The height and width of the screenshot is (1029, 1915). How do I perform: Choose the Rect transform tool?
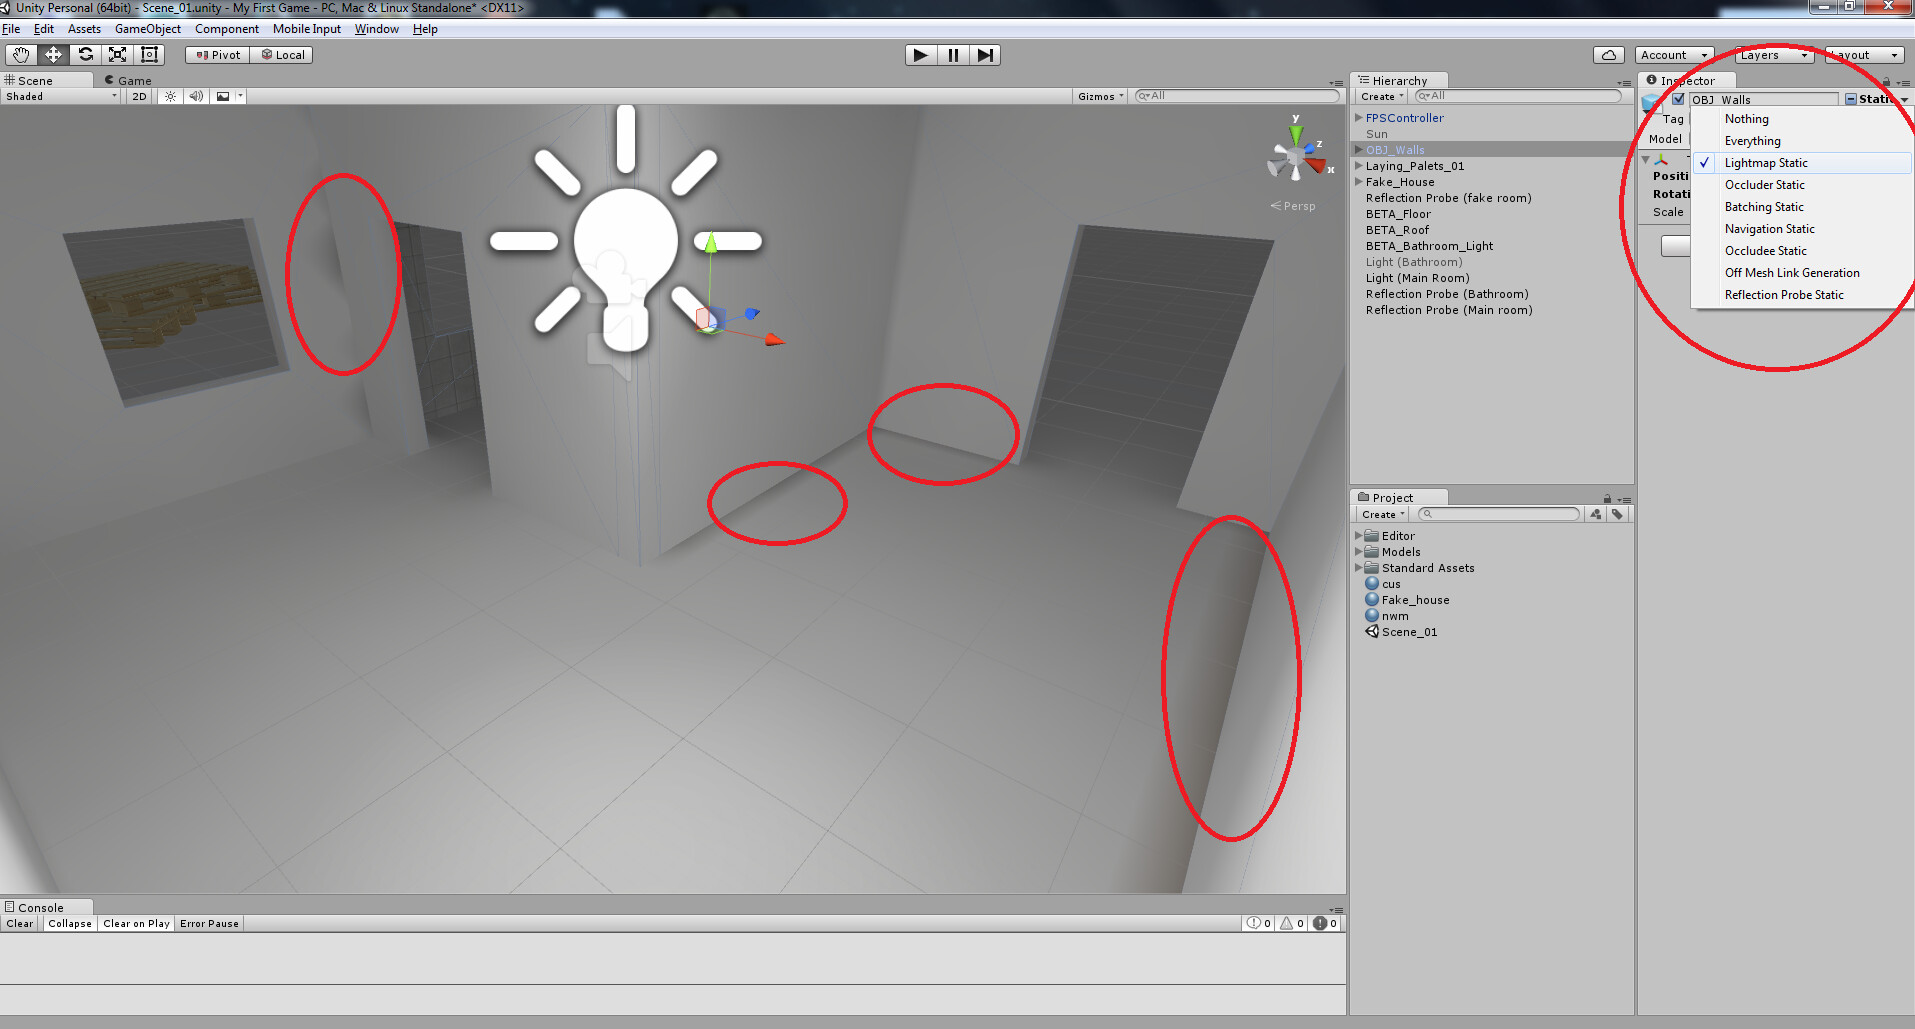(x=148, y=55)
